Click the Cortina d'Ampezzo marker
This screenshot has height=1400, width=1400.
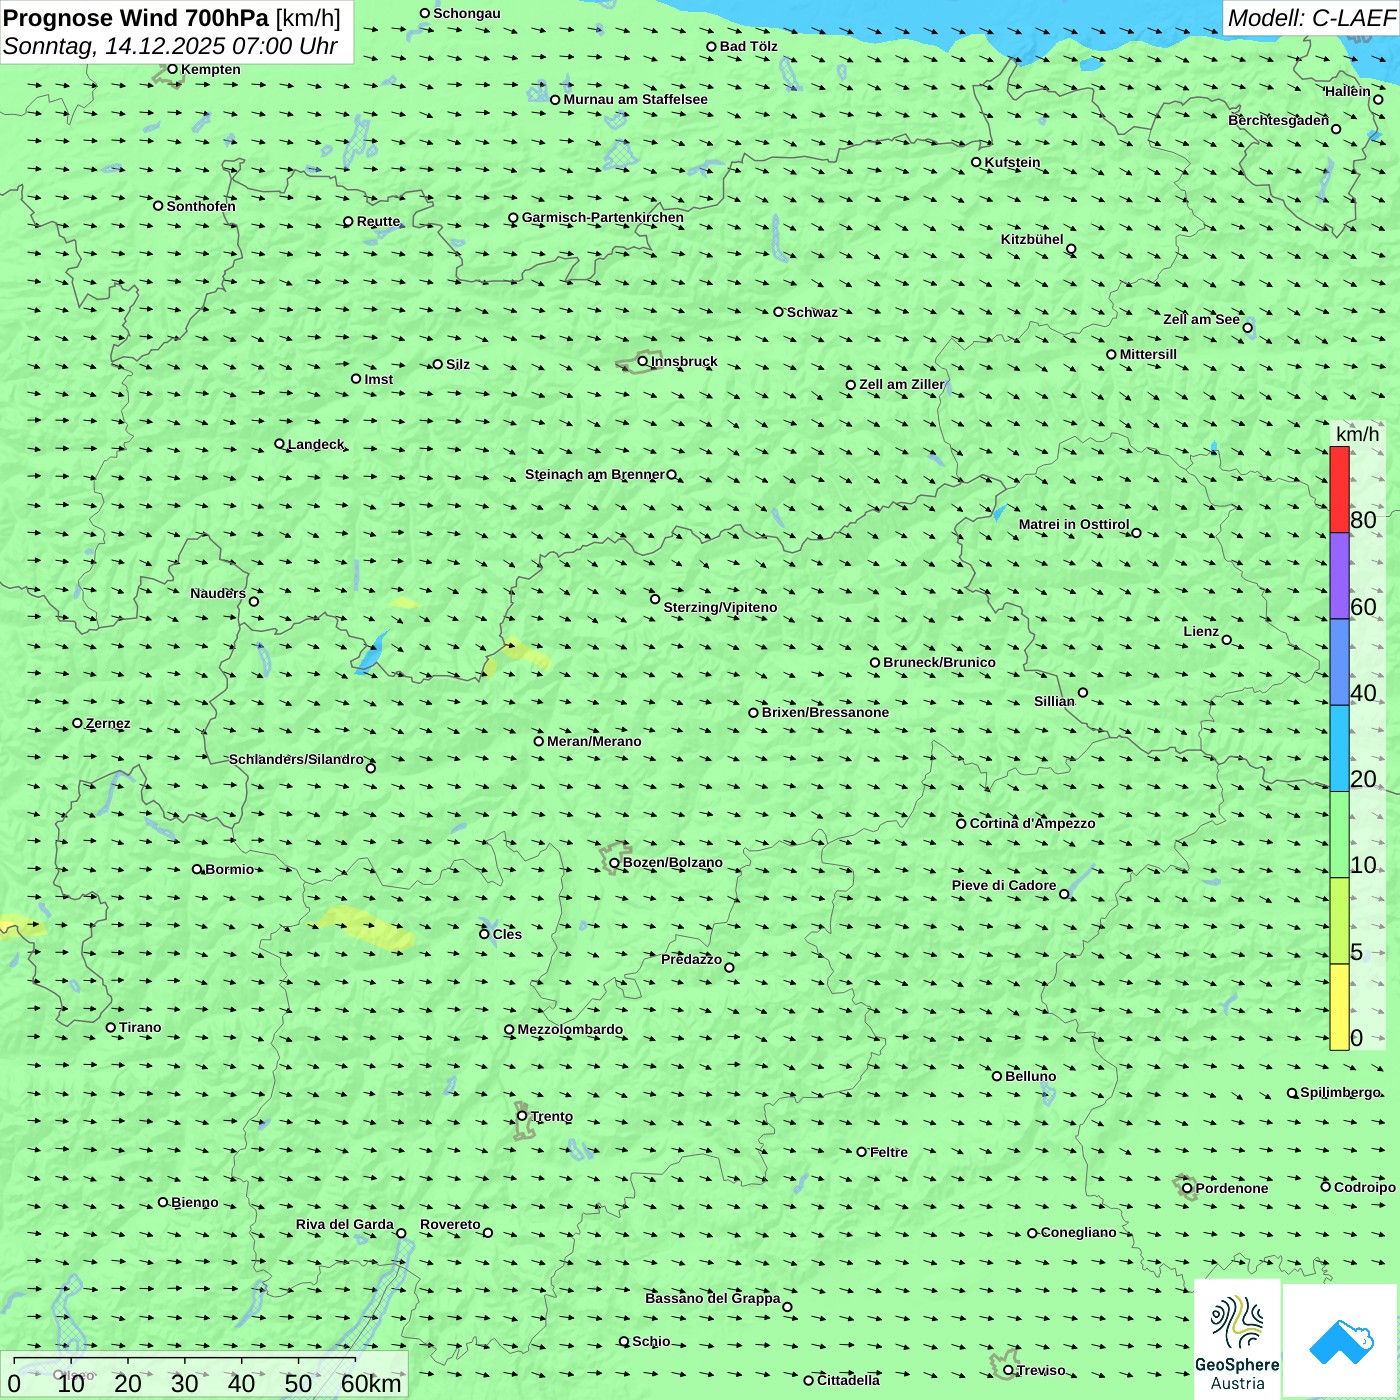pos(961,824)
